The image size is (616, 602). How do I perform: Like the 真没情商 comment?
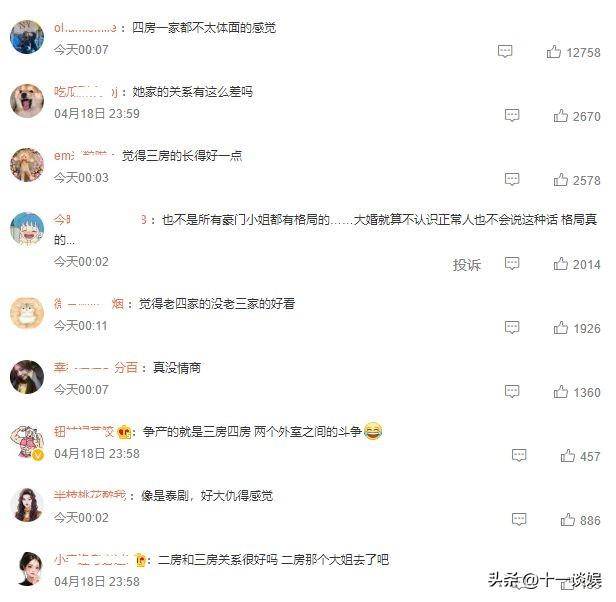pos(561,391)
